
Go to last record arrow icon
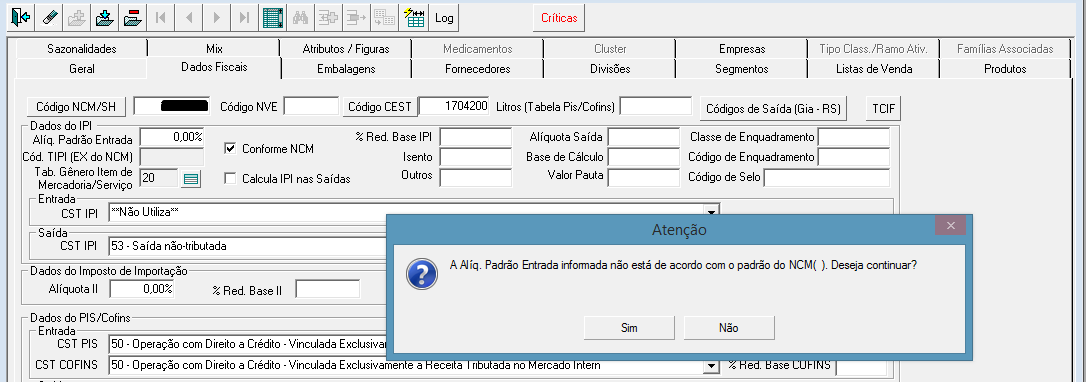tap(244, 18)
